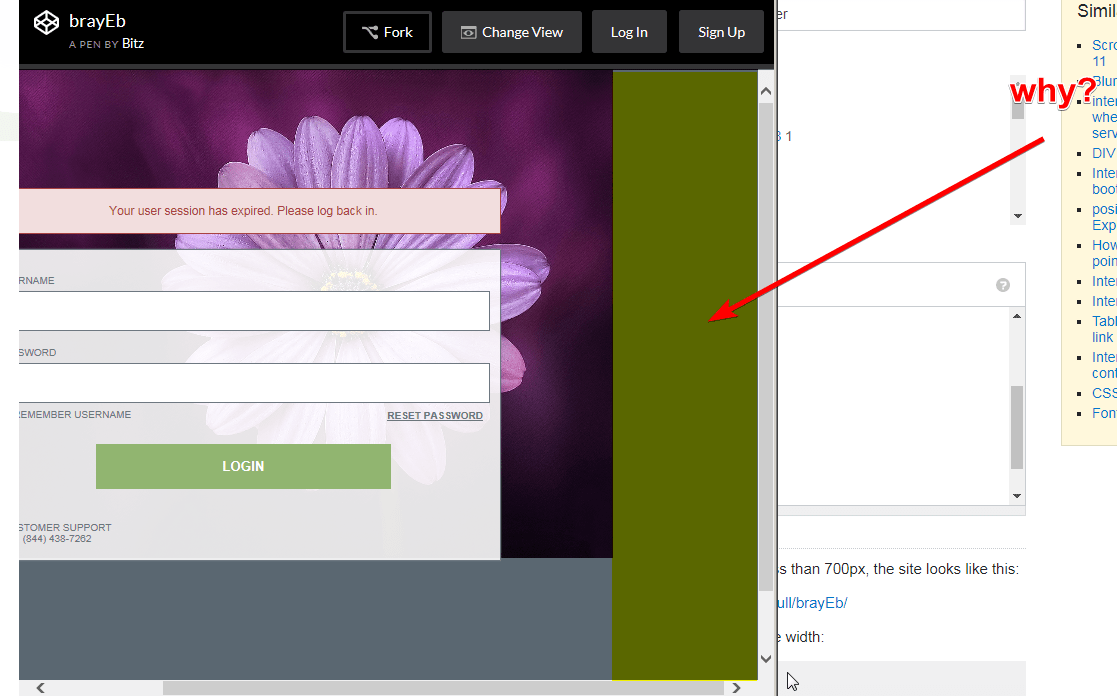Screen dimensions: 1117x696
Task: Click the Sign Up button
Action: pyautogui.click(x=721, y=31)
